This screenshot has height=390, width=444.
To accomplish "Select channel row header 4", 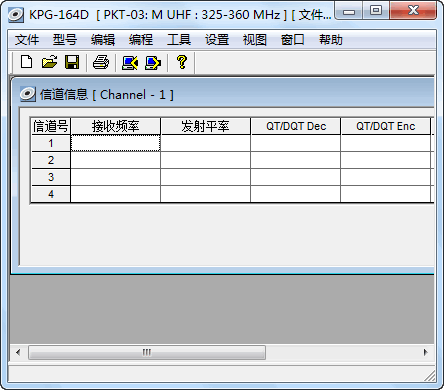I will tap(51, 194).
